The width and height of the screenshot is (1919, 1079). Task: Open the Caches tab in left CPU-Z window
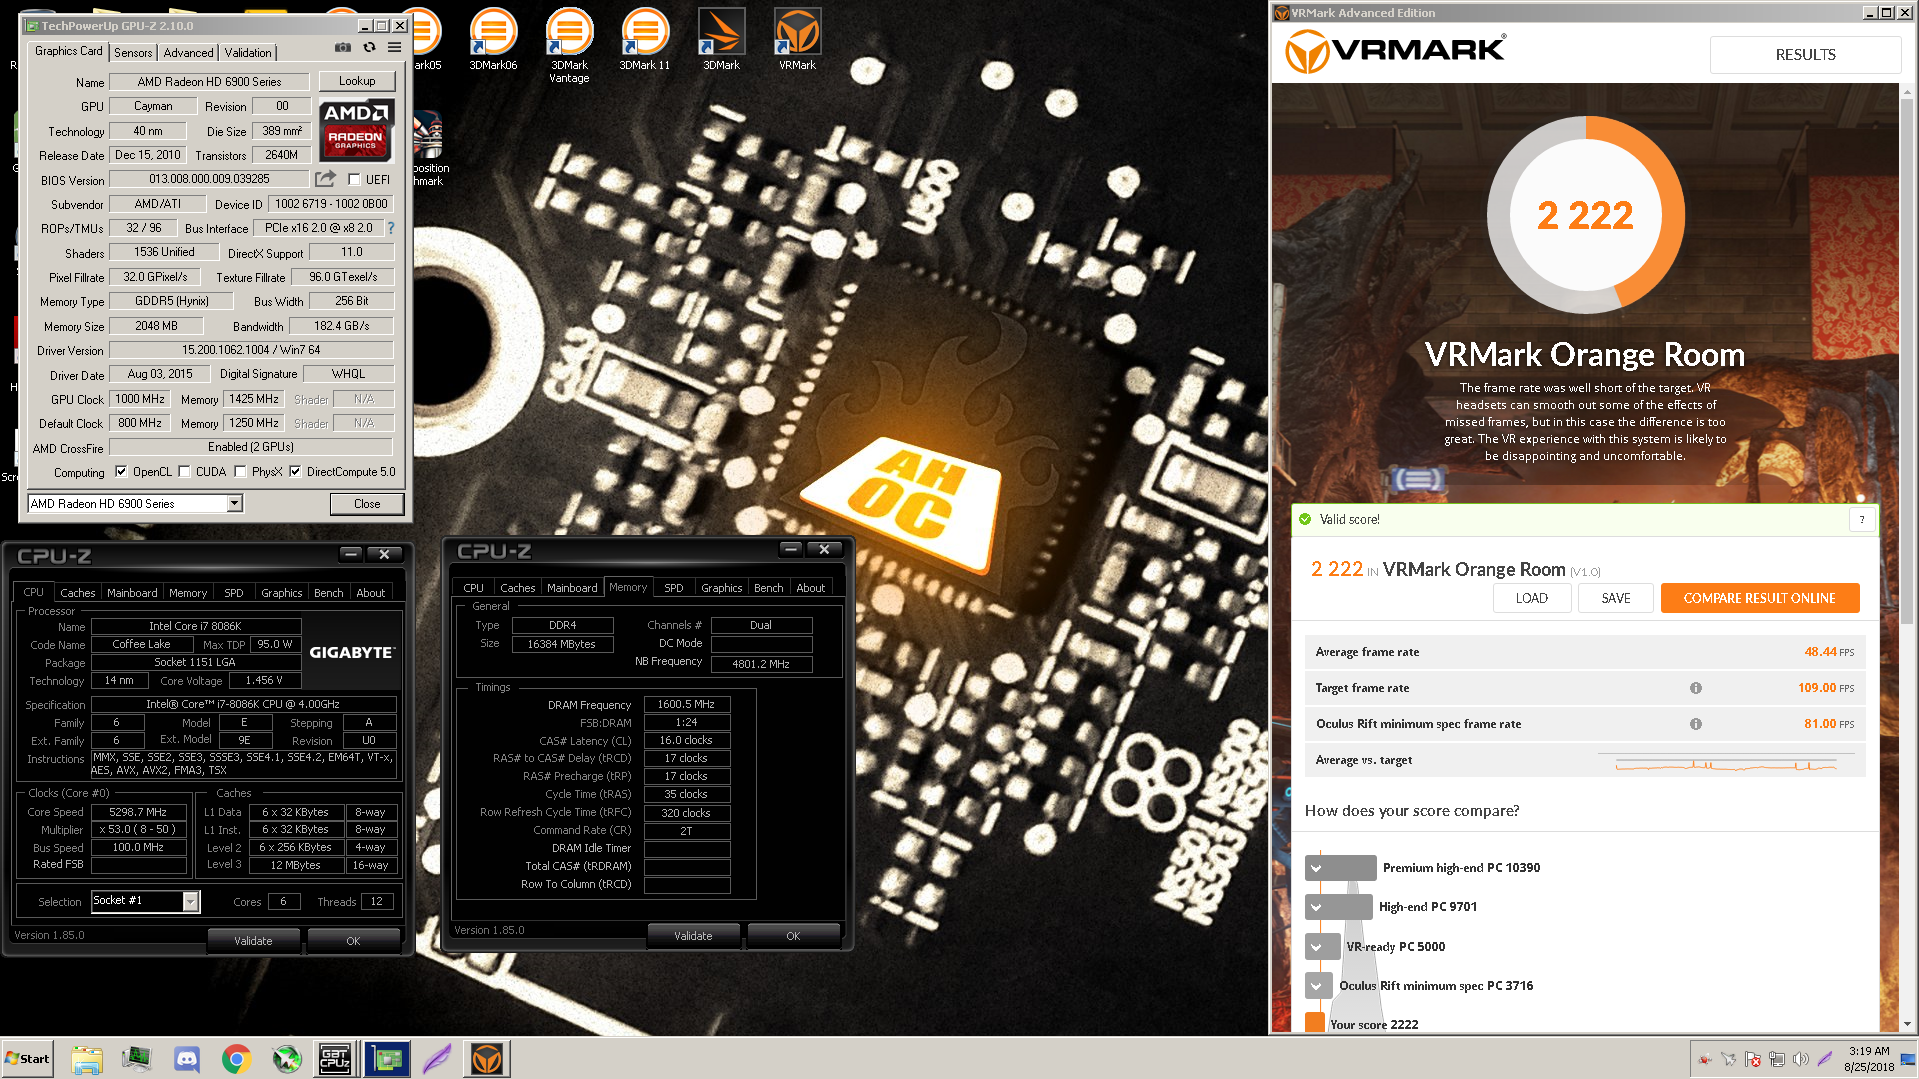click(77, 593)
